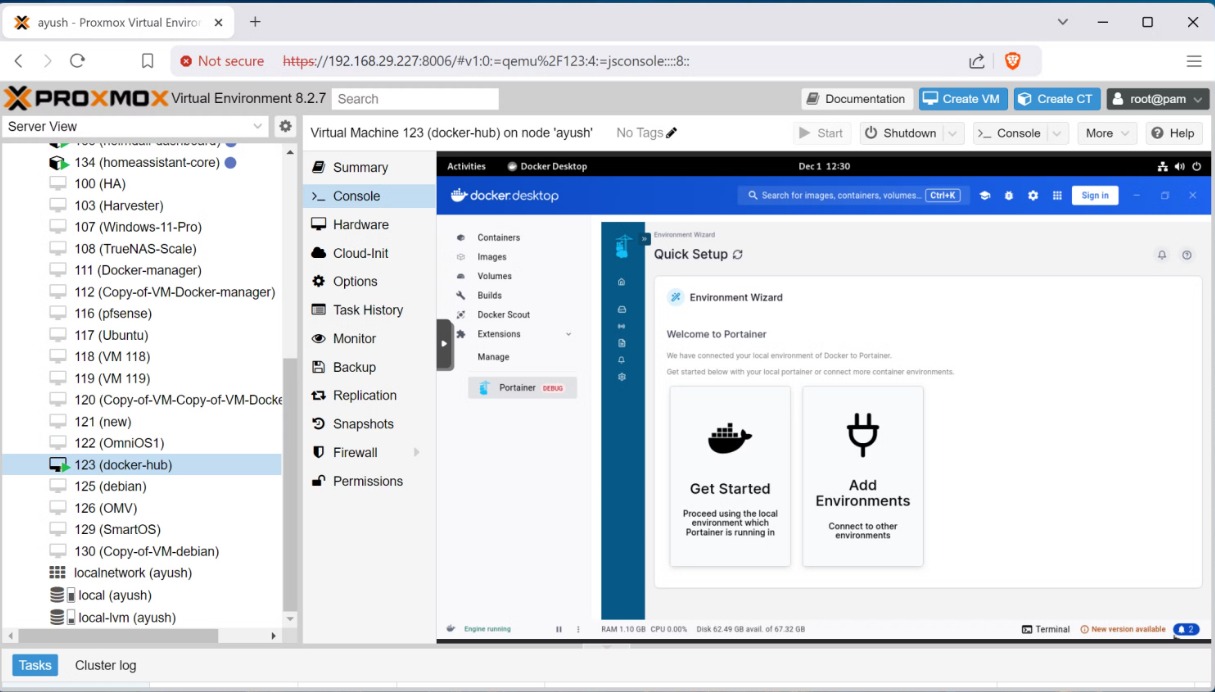1215x692 pixels.
Task: Open the Permissions section
Action: [369, 481]
